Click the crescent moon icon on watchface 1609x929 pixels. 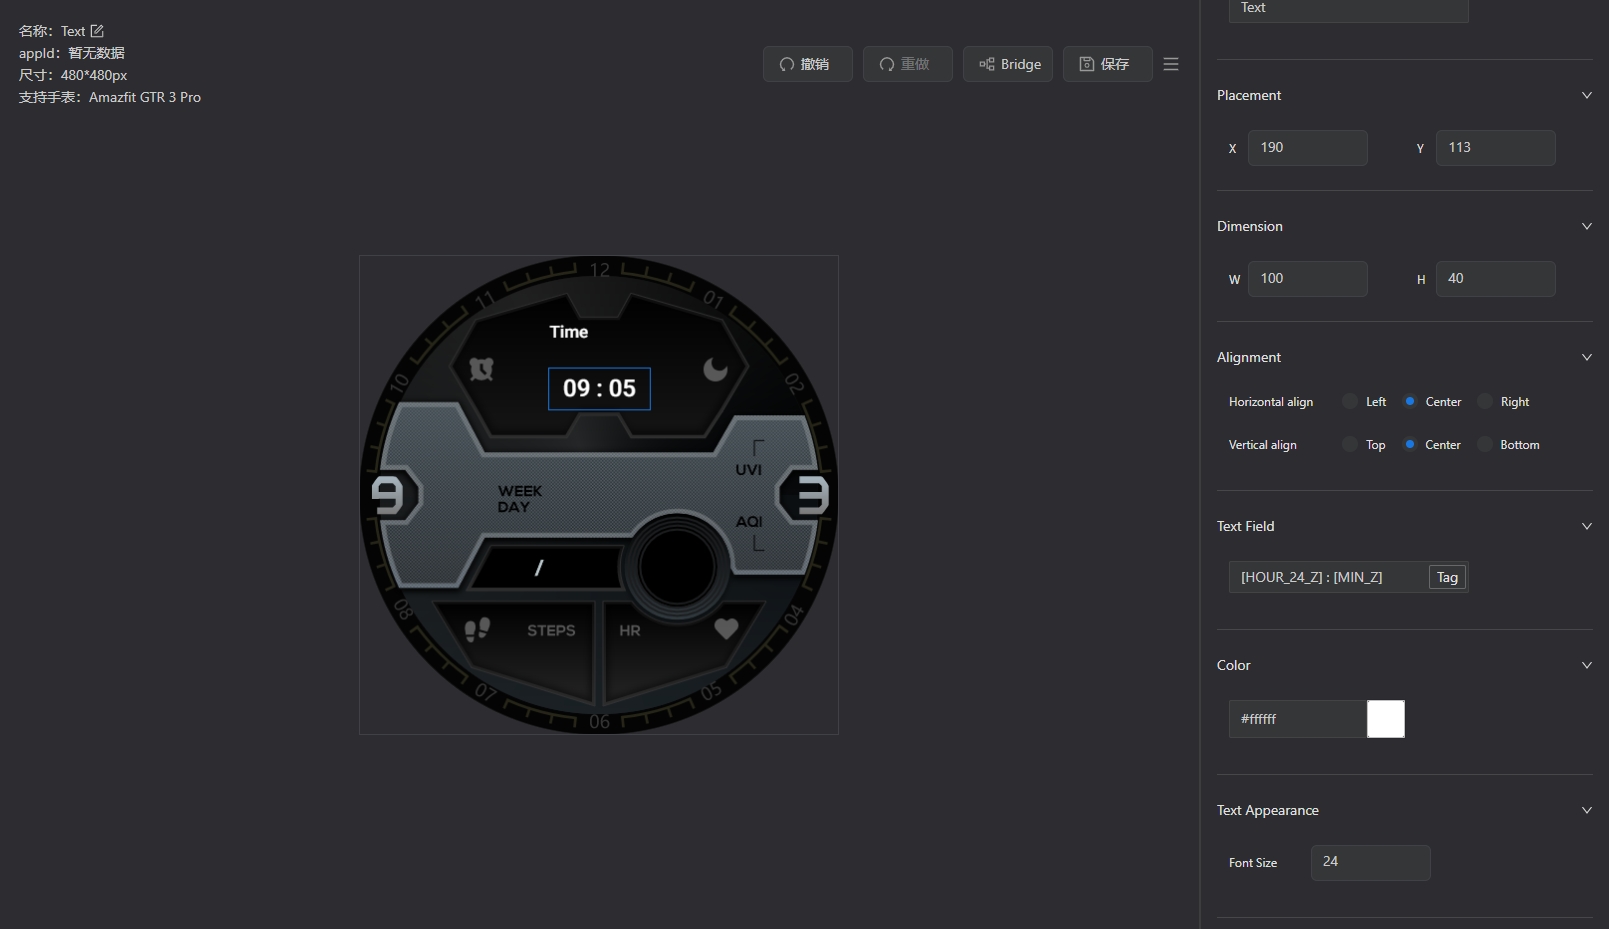pos(715,369)
